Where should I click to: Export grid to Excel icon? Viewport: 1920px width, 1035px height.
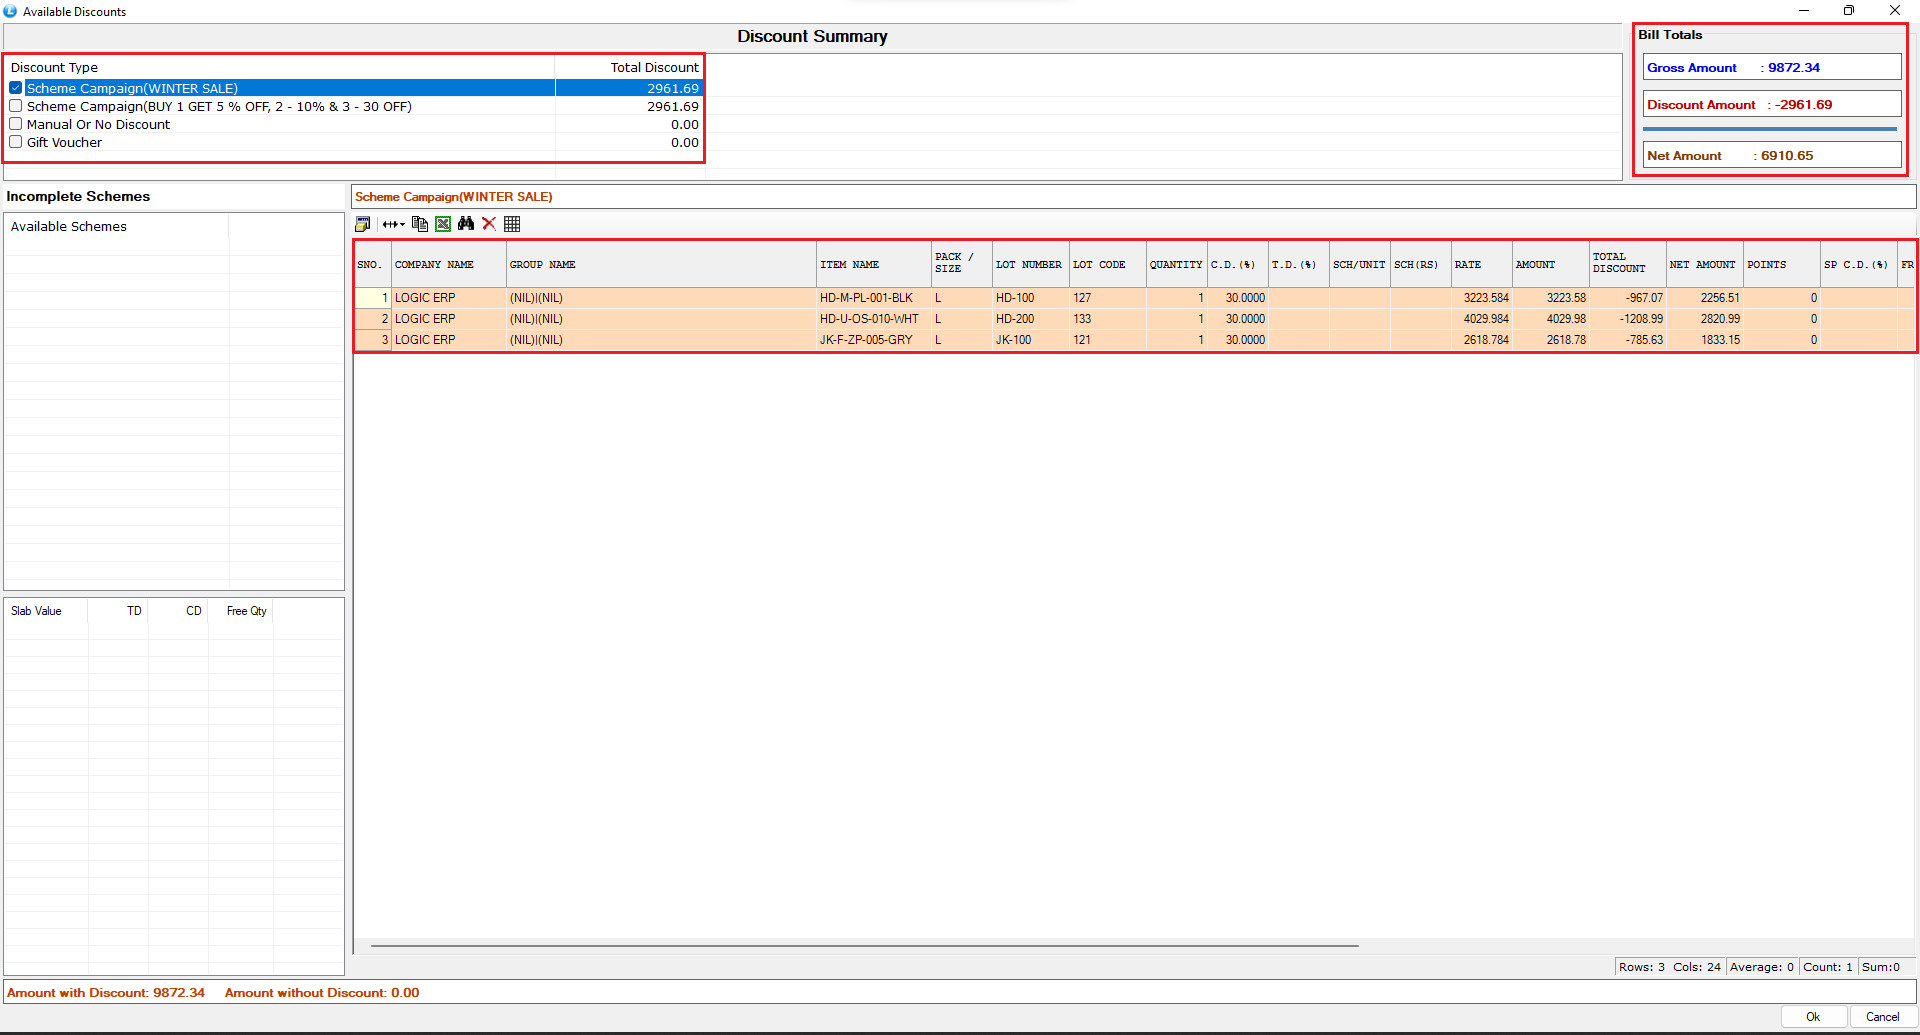pos(443,224)
